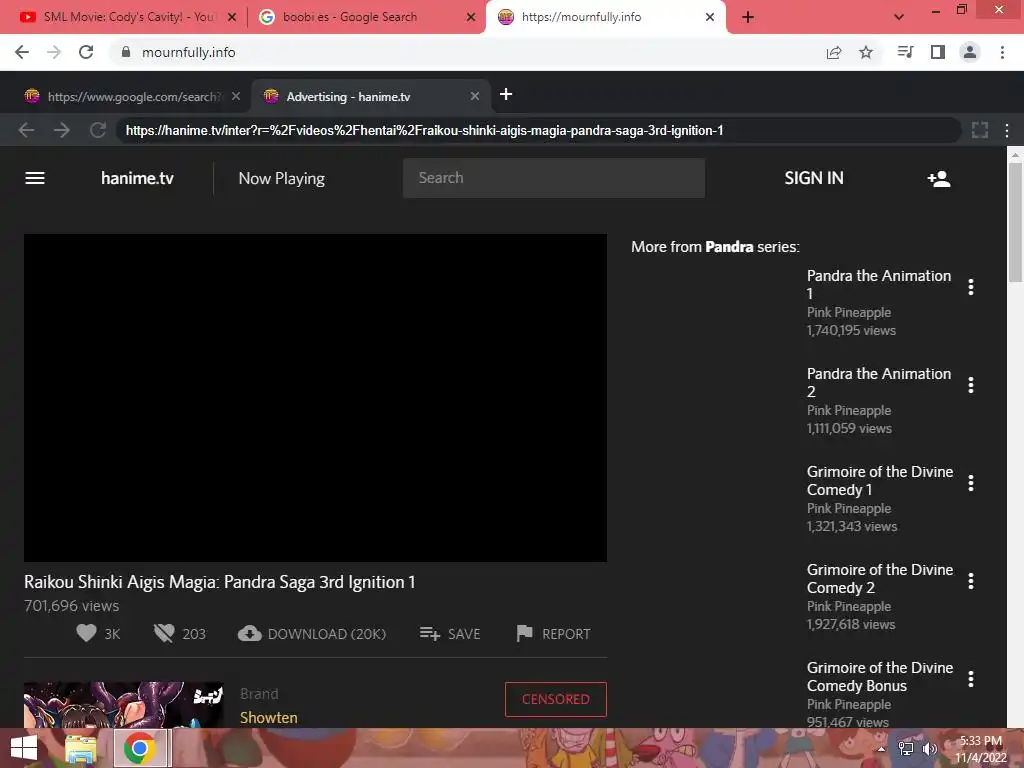Click the broken heart dislike icon showing 203

click(x=164, y=633)
